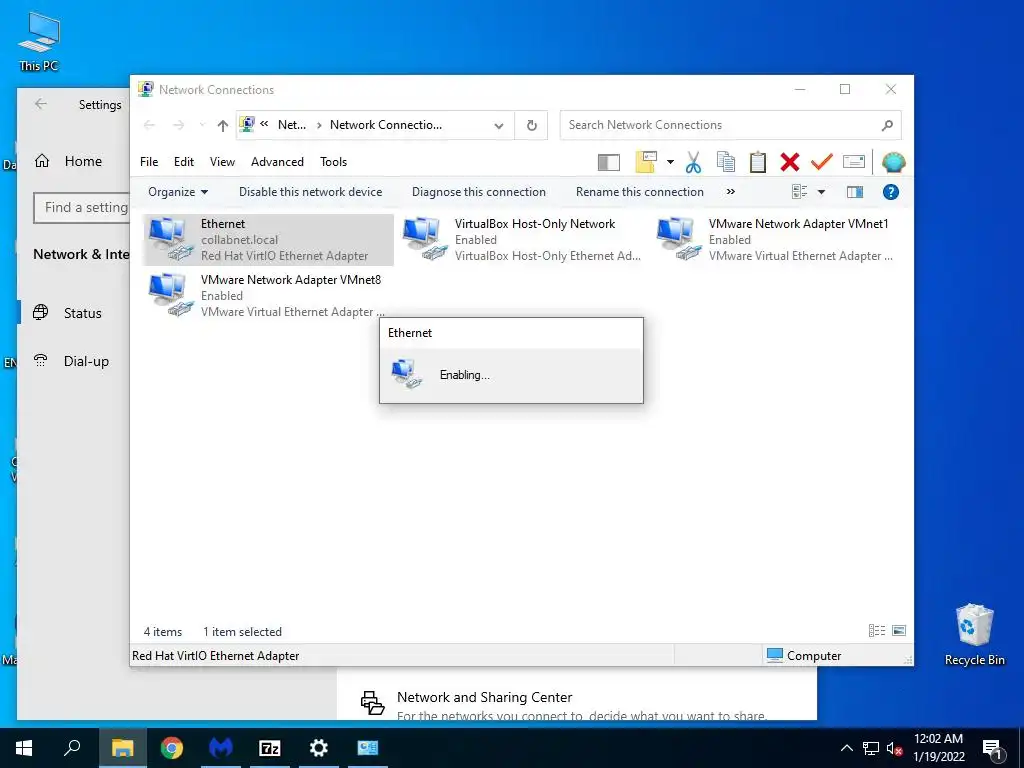Image resolution: width=1024 pixels, height=768 pixels.
Task: Open the View menu
Action: pyautogui.click(x=222, y=162)
